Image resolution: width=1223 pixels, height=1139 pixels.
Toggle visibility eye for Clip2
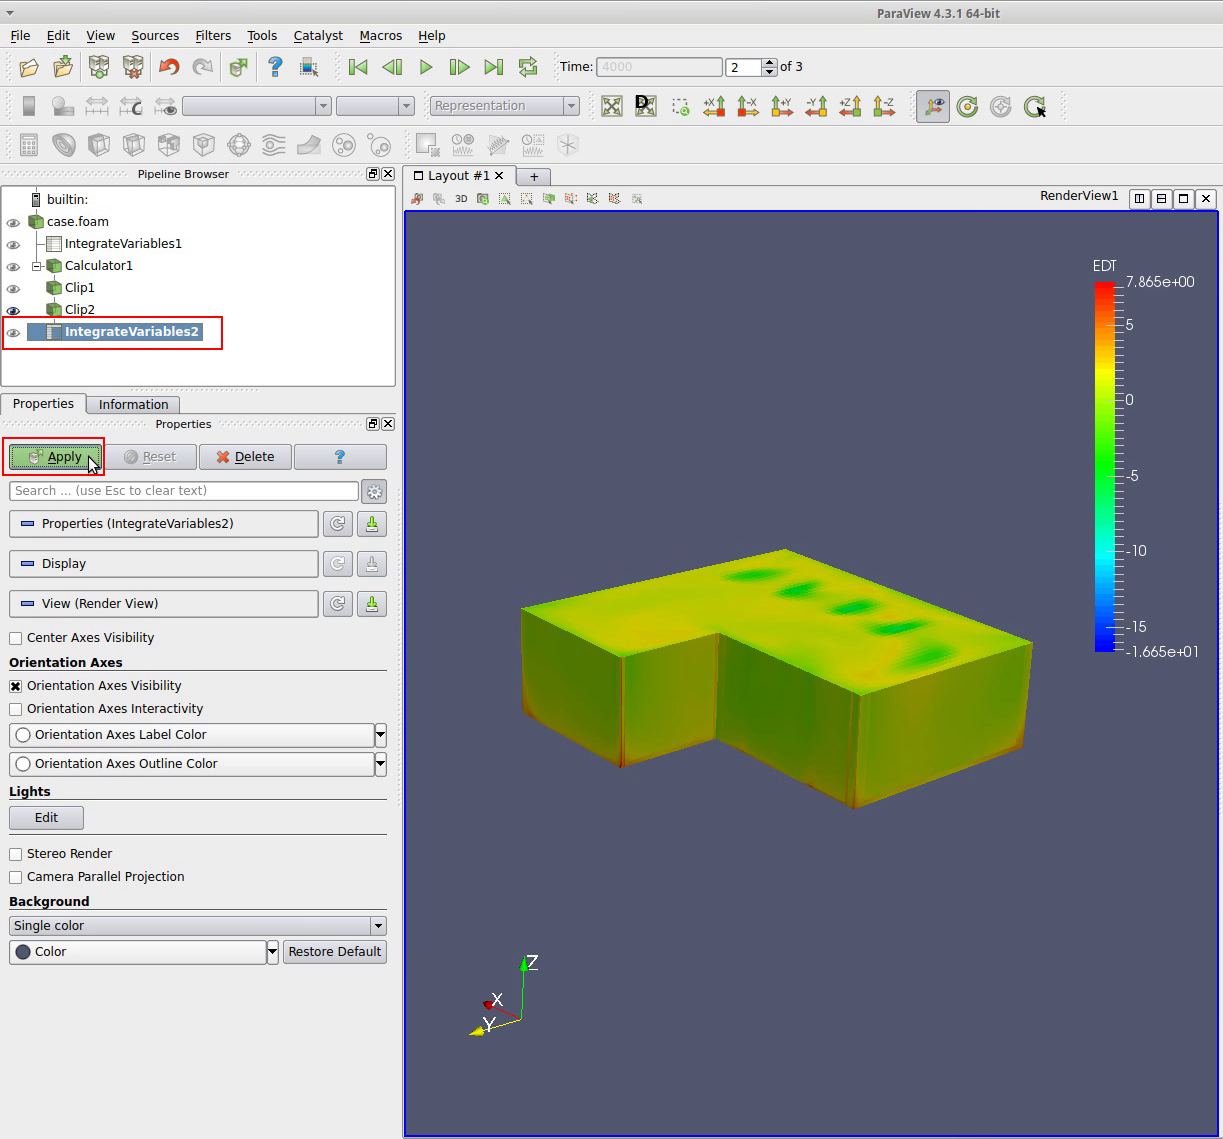tap(13, 310)
